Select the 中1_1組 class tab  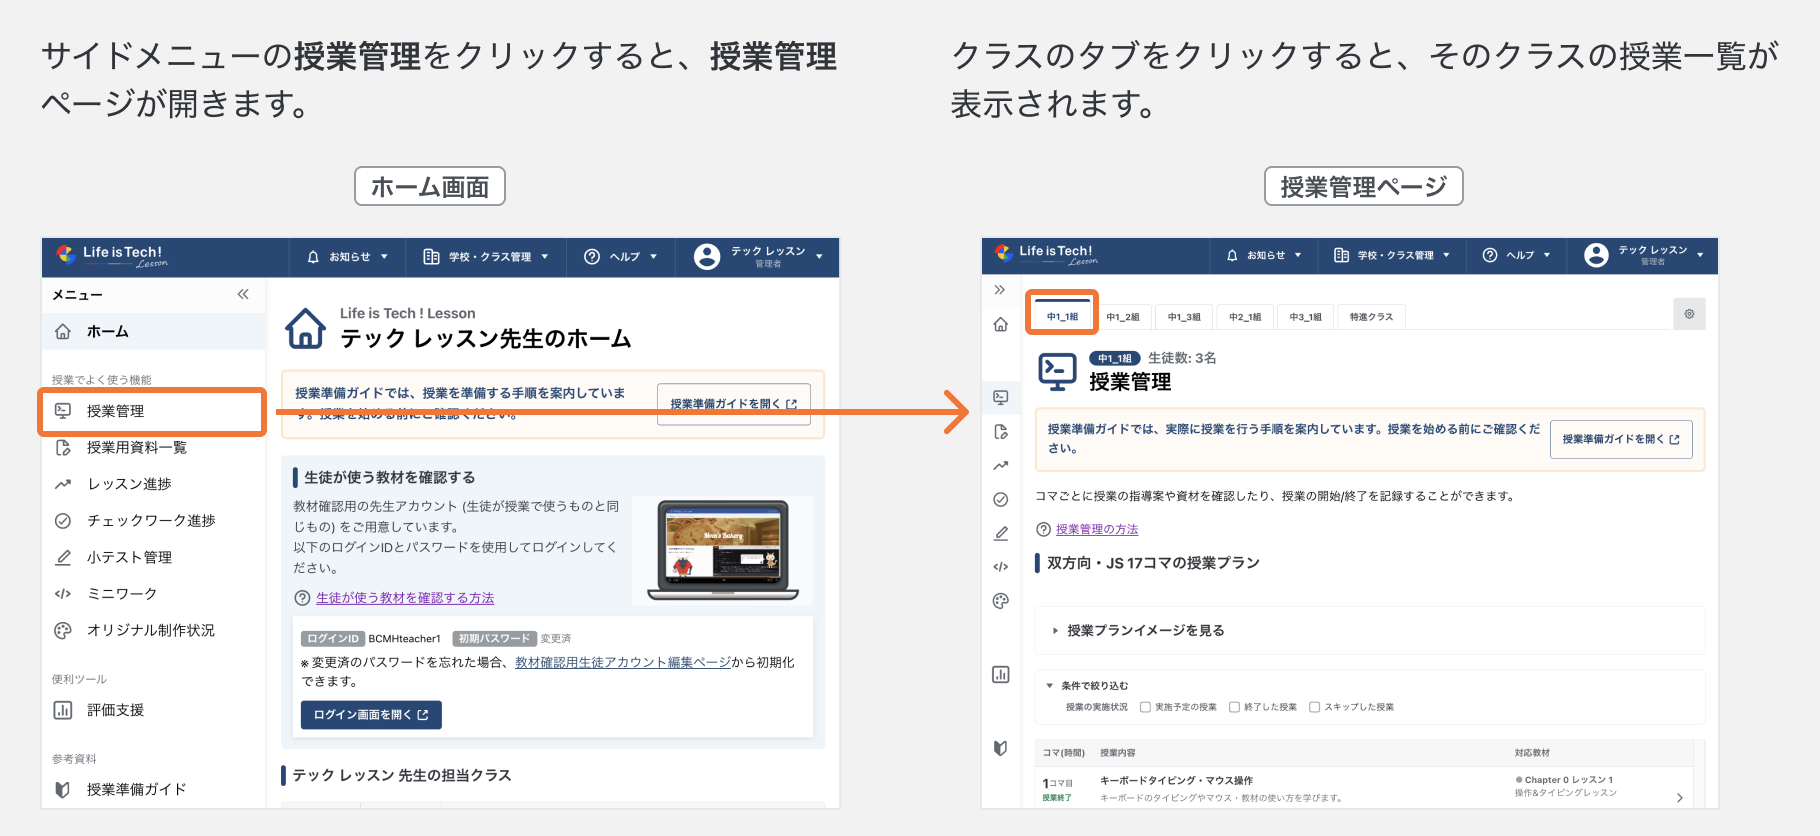(1062, 316)
